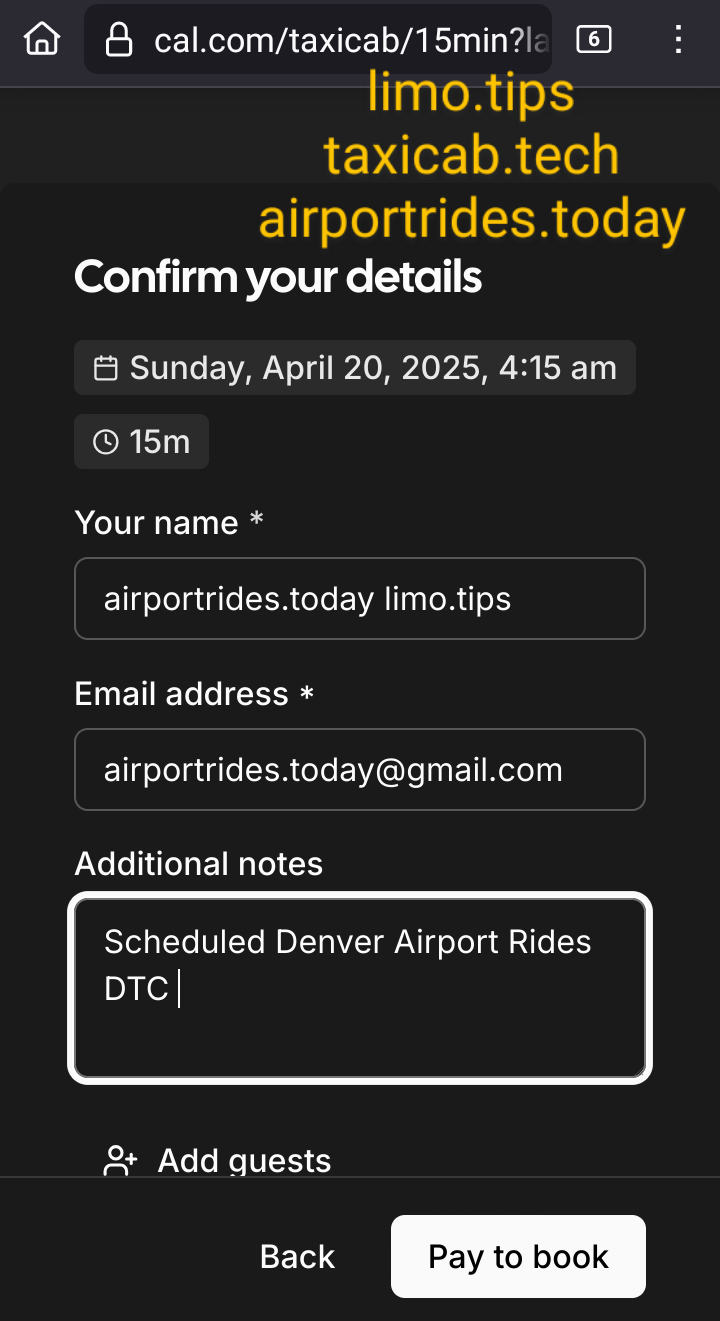720x1321 pixels.
Task: Open the browser three-dot menu
Action: [x=679, y=39]
